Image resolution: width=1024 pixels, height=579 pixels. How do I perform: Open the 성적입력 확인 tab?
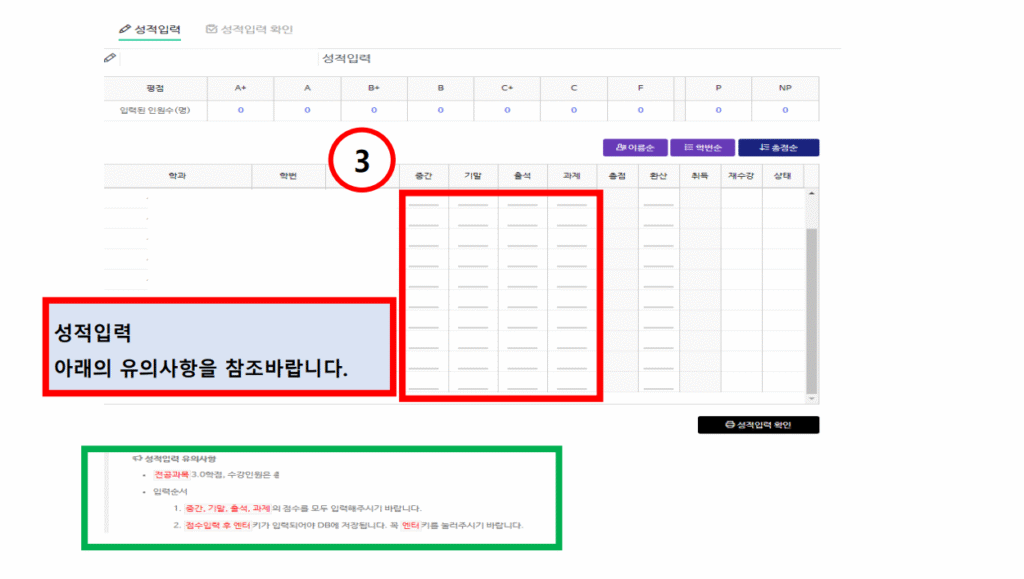tap(249, 29)
